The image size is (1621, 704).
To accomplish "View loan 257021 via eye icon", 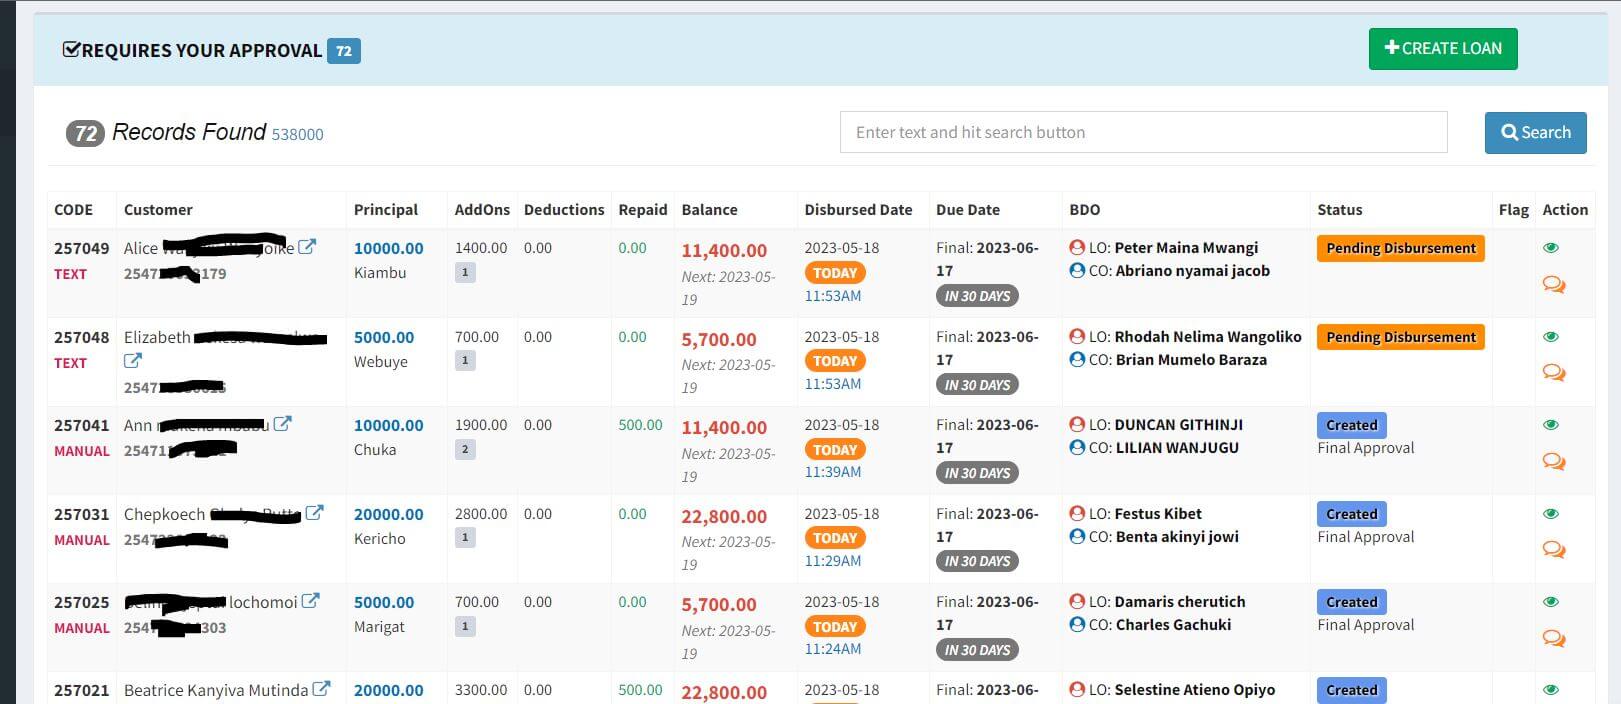I will point(1551,690).
